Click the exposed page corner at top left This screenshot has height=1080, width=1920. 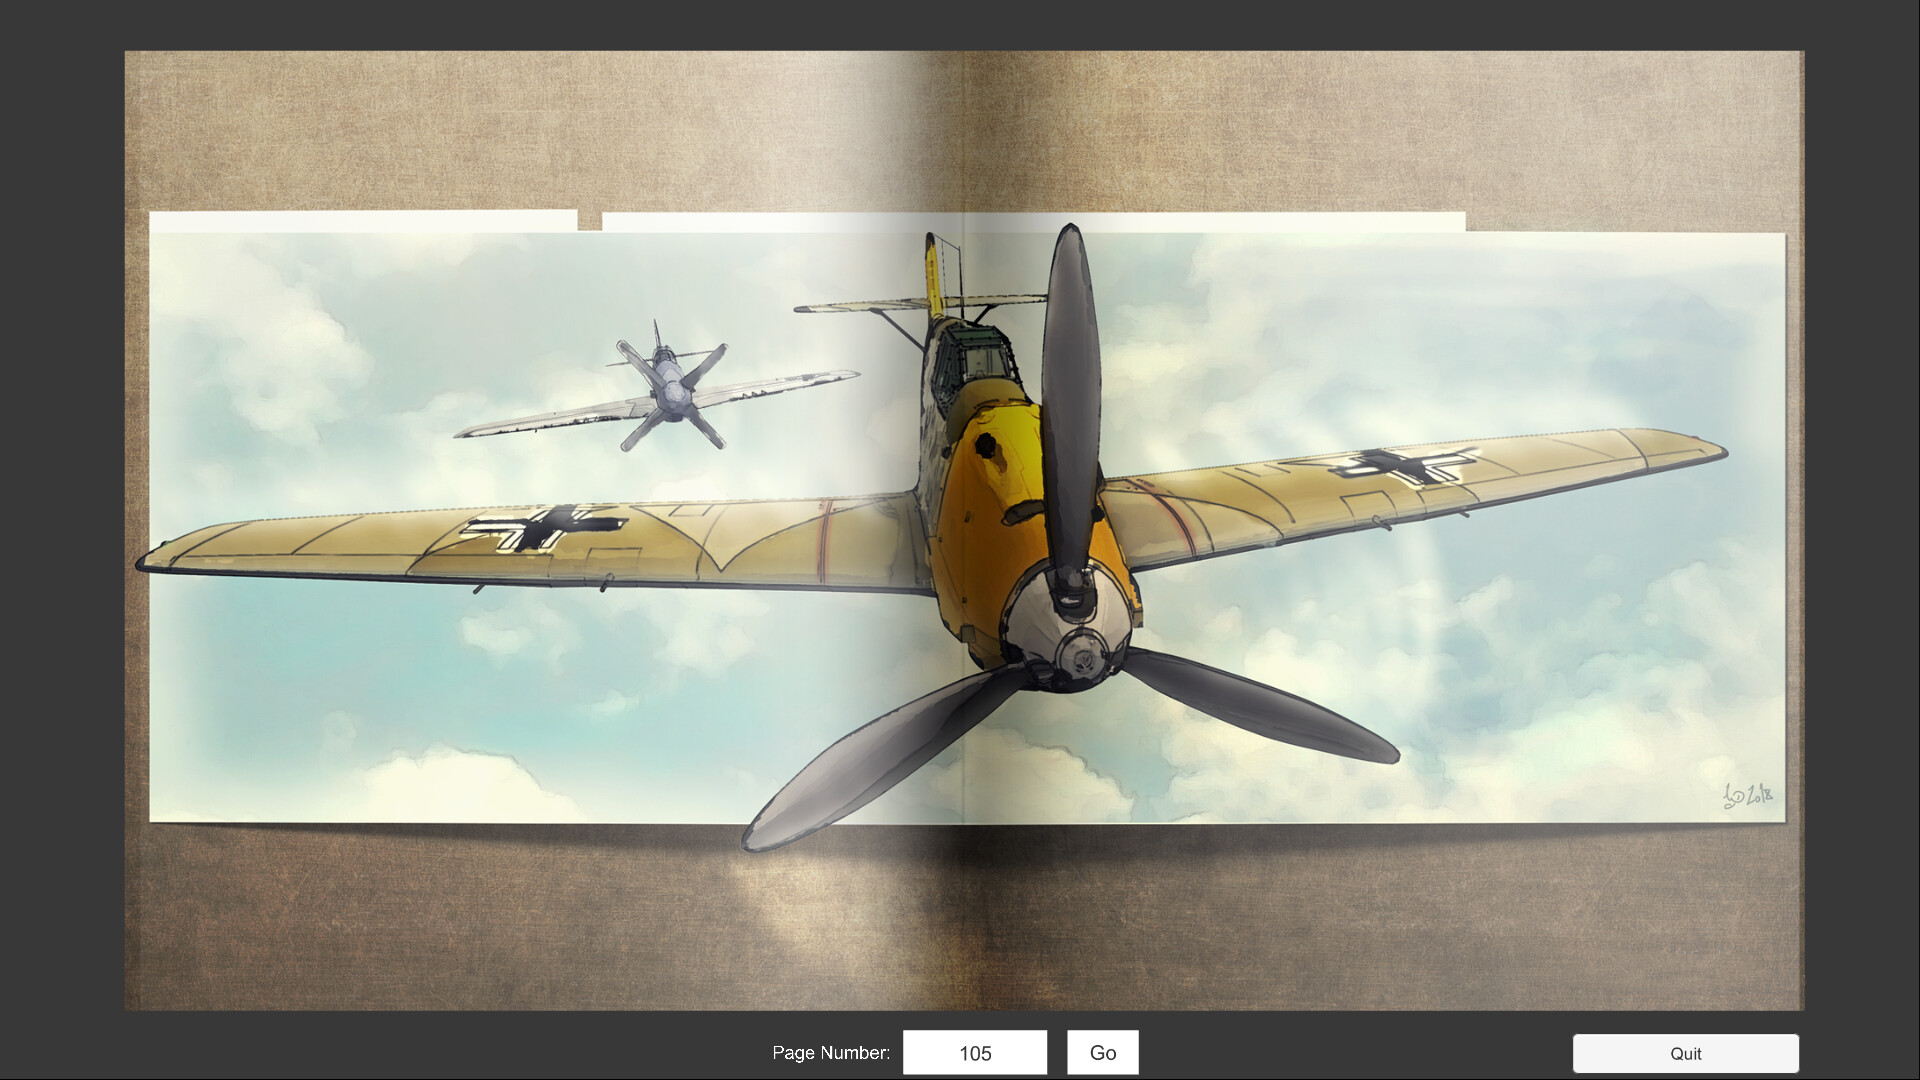(360, 222)
